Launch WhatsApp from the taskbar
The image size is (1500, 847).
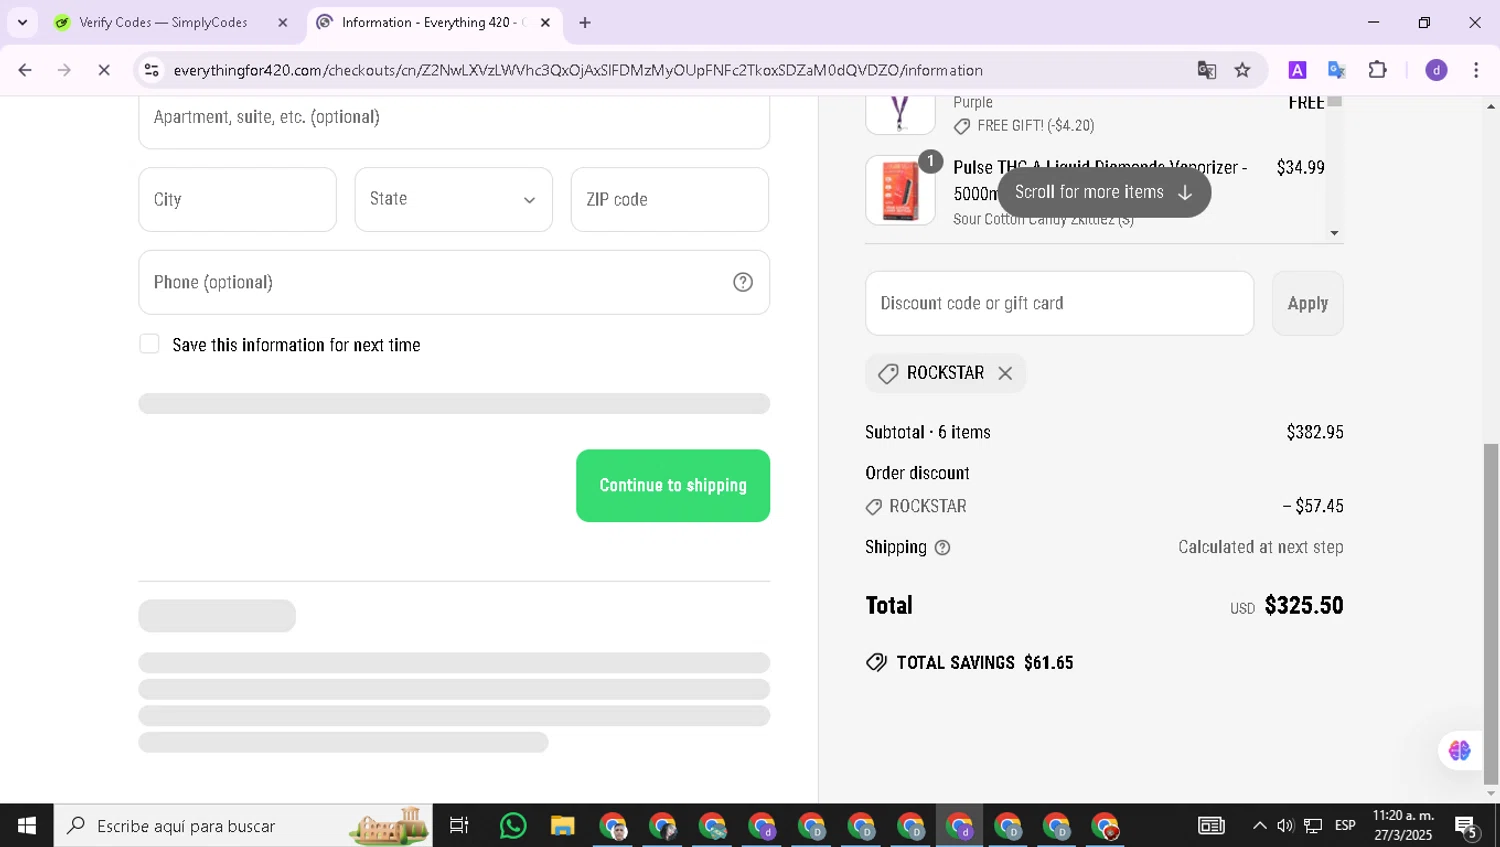(513, 826)
